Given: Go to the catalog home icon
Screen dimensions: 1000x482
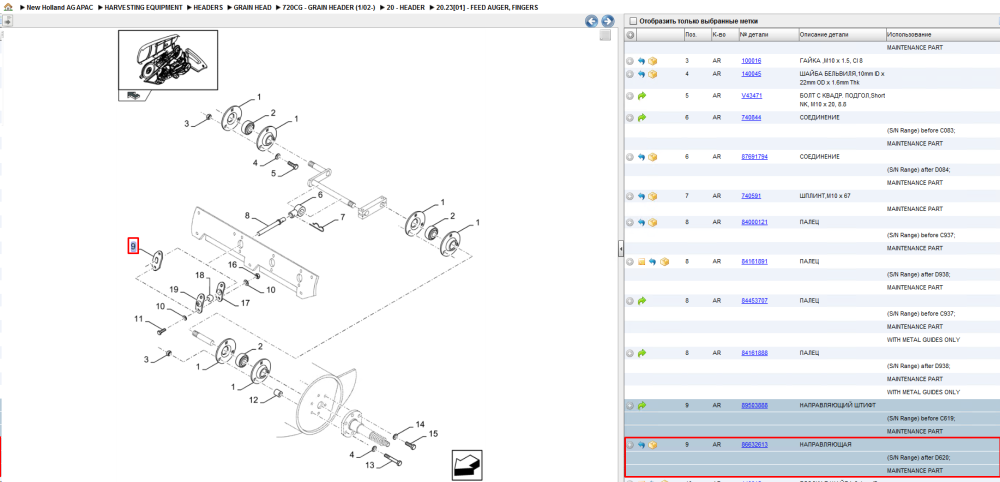Looking at the screenshot, I should point(8,8).
